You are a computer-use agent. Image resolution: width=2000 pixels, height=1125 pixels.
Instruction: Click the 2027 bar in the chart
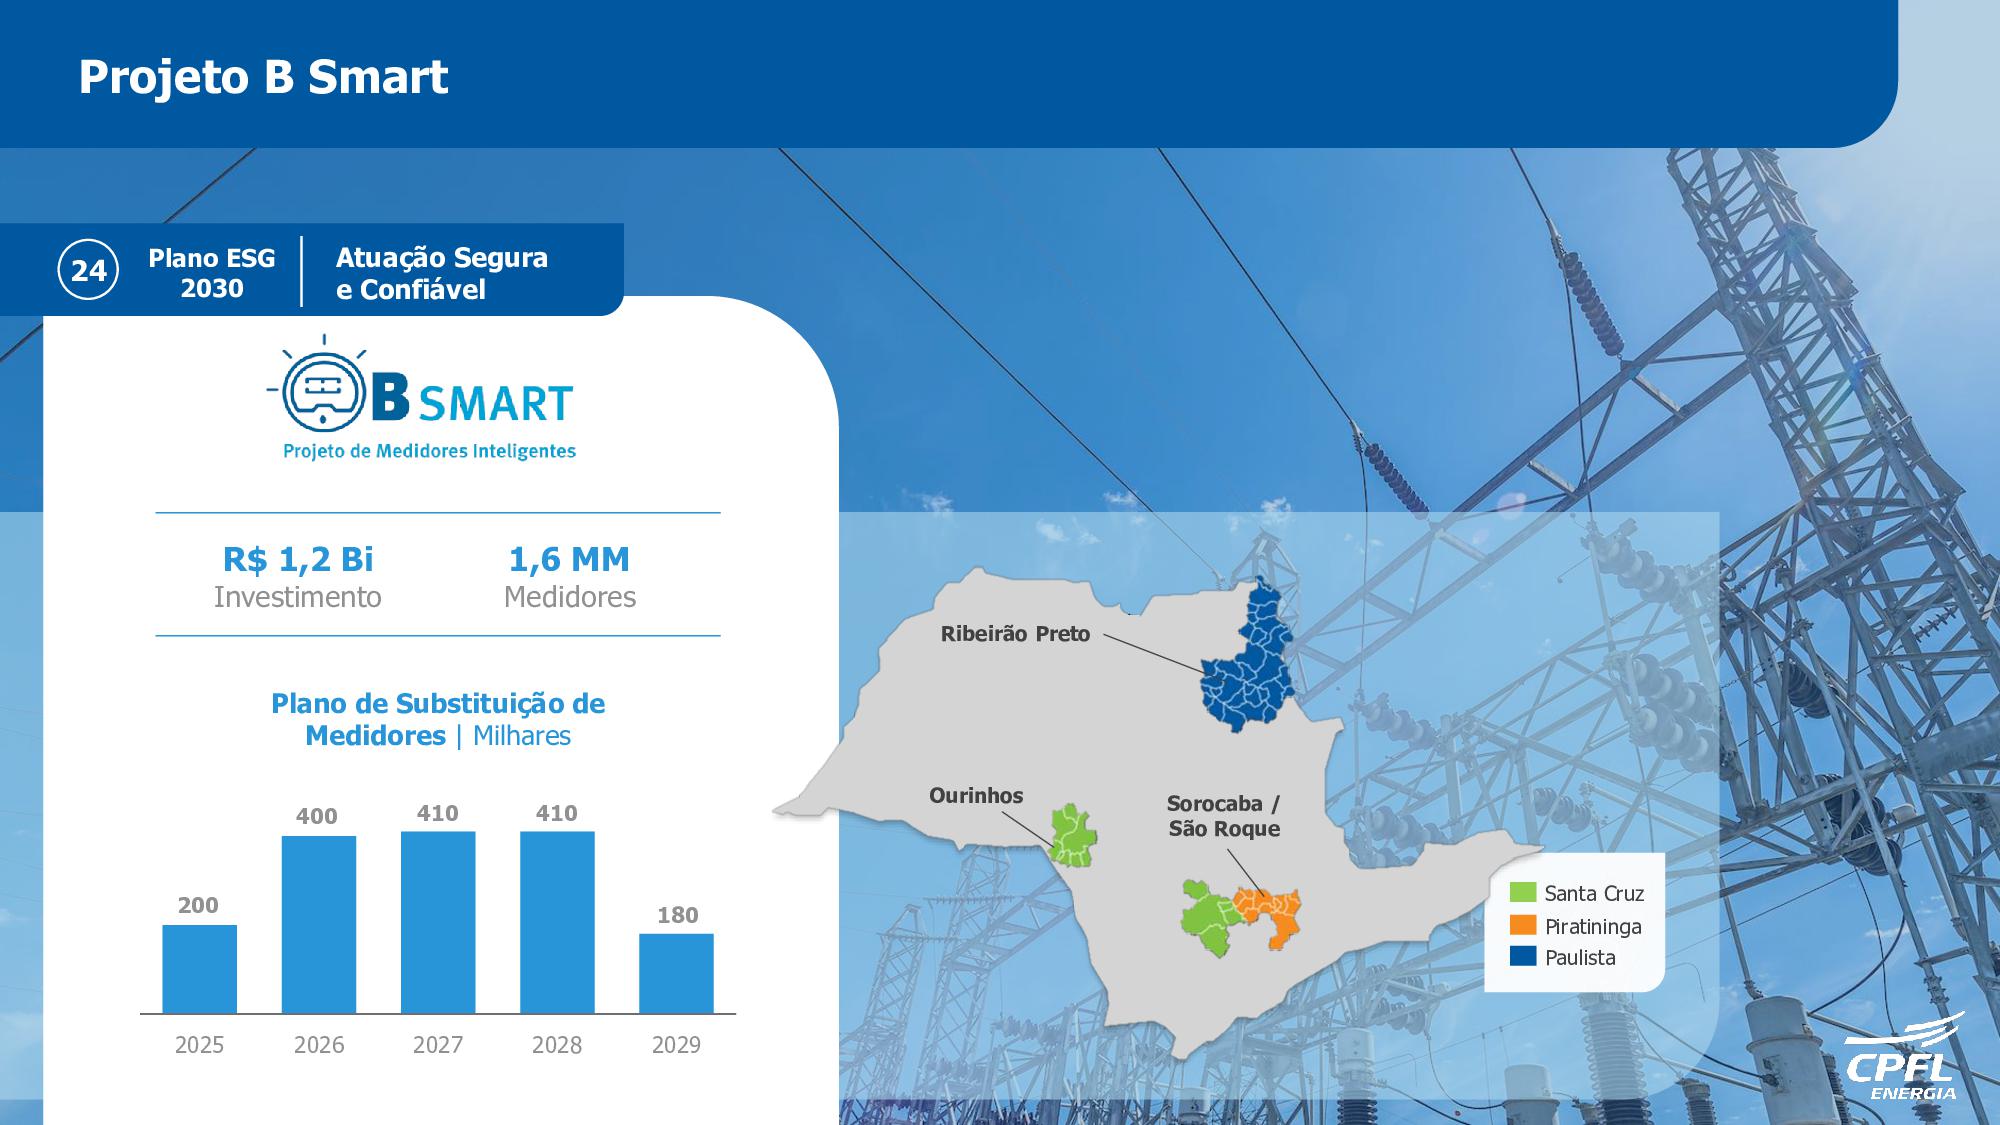(437, 922)
